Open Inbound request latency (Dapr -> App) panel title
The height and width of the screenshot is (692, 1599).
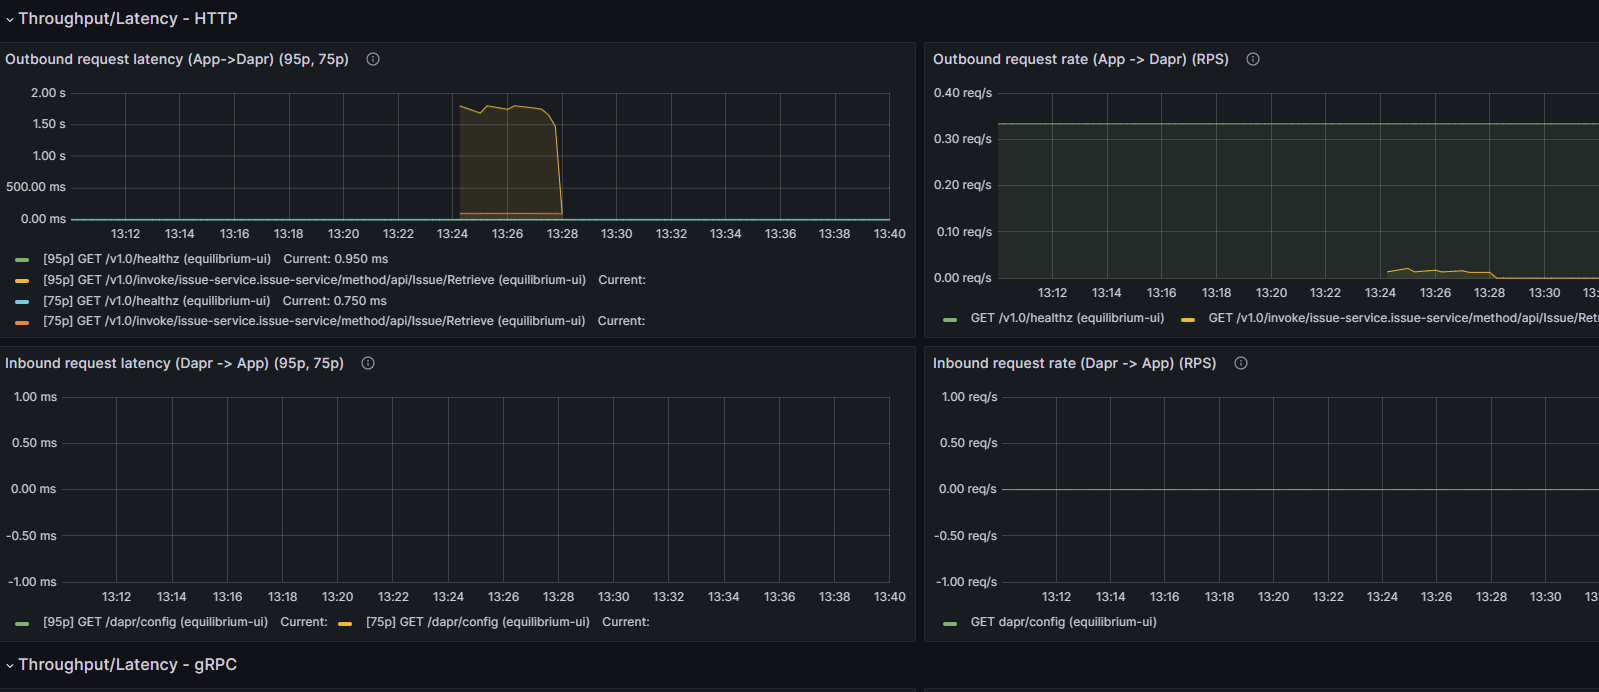174,363
